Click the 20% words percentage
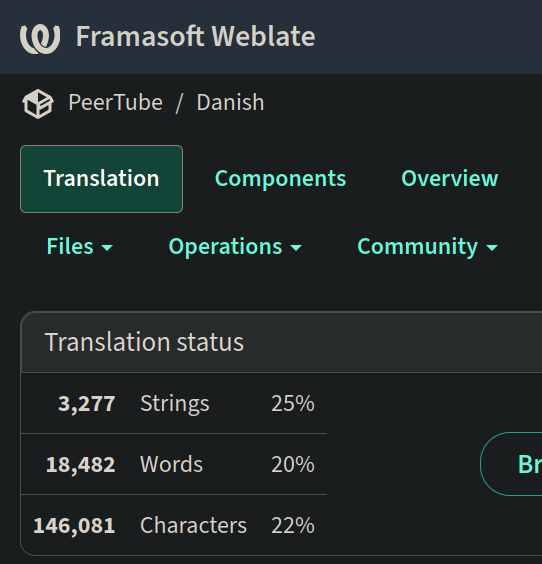542x564 pixels. 293,464
